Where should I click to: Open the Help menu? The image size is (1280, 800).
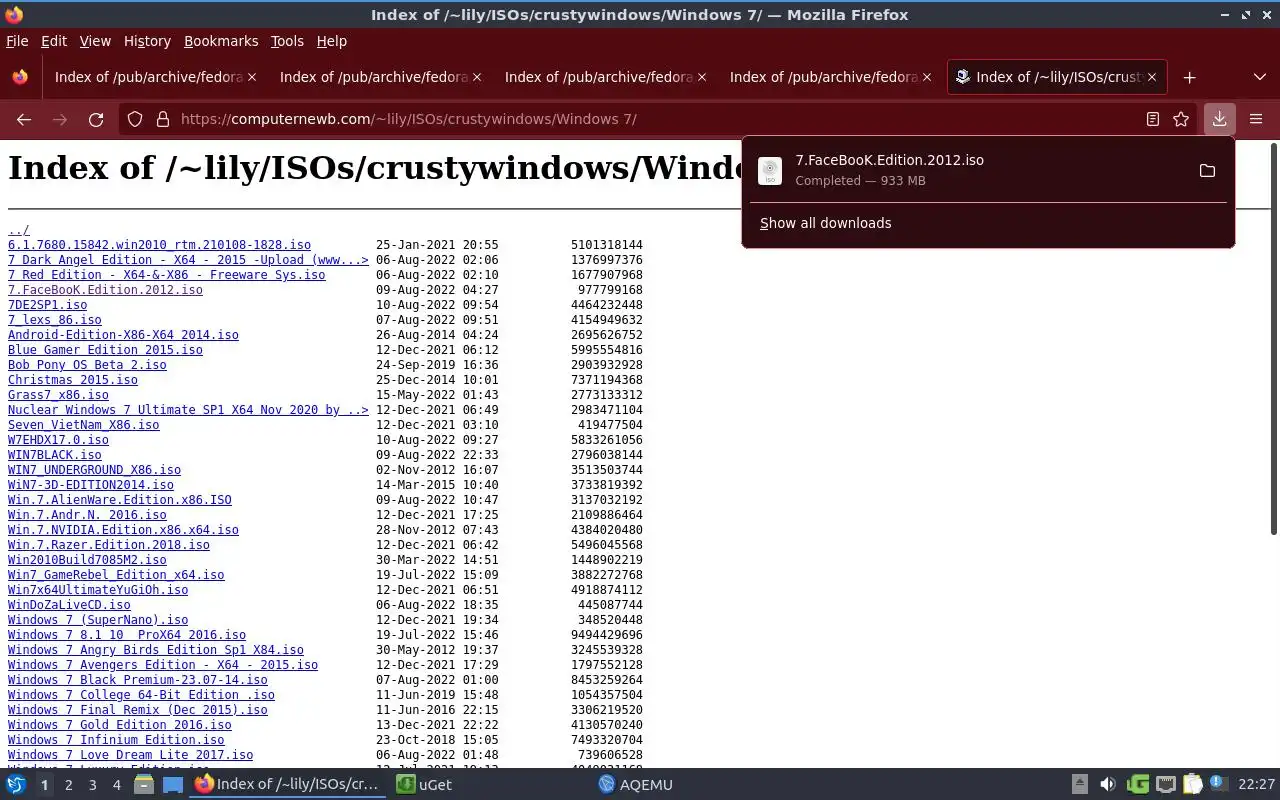[x=332, y=41]
